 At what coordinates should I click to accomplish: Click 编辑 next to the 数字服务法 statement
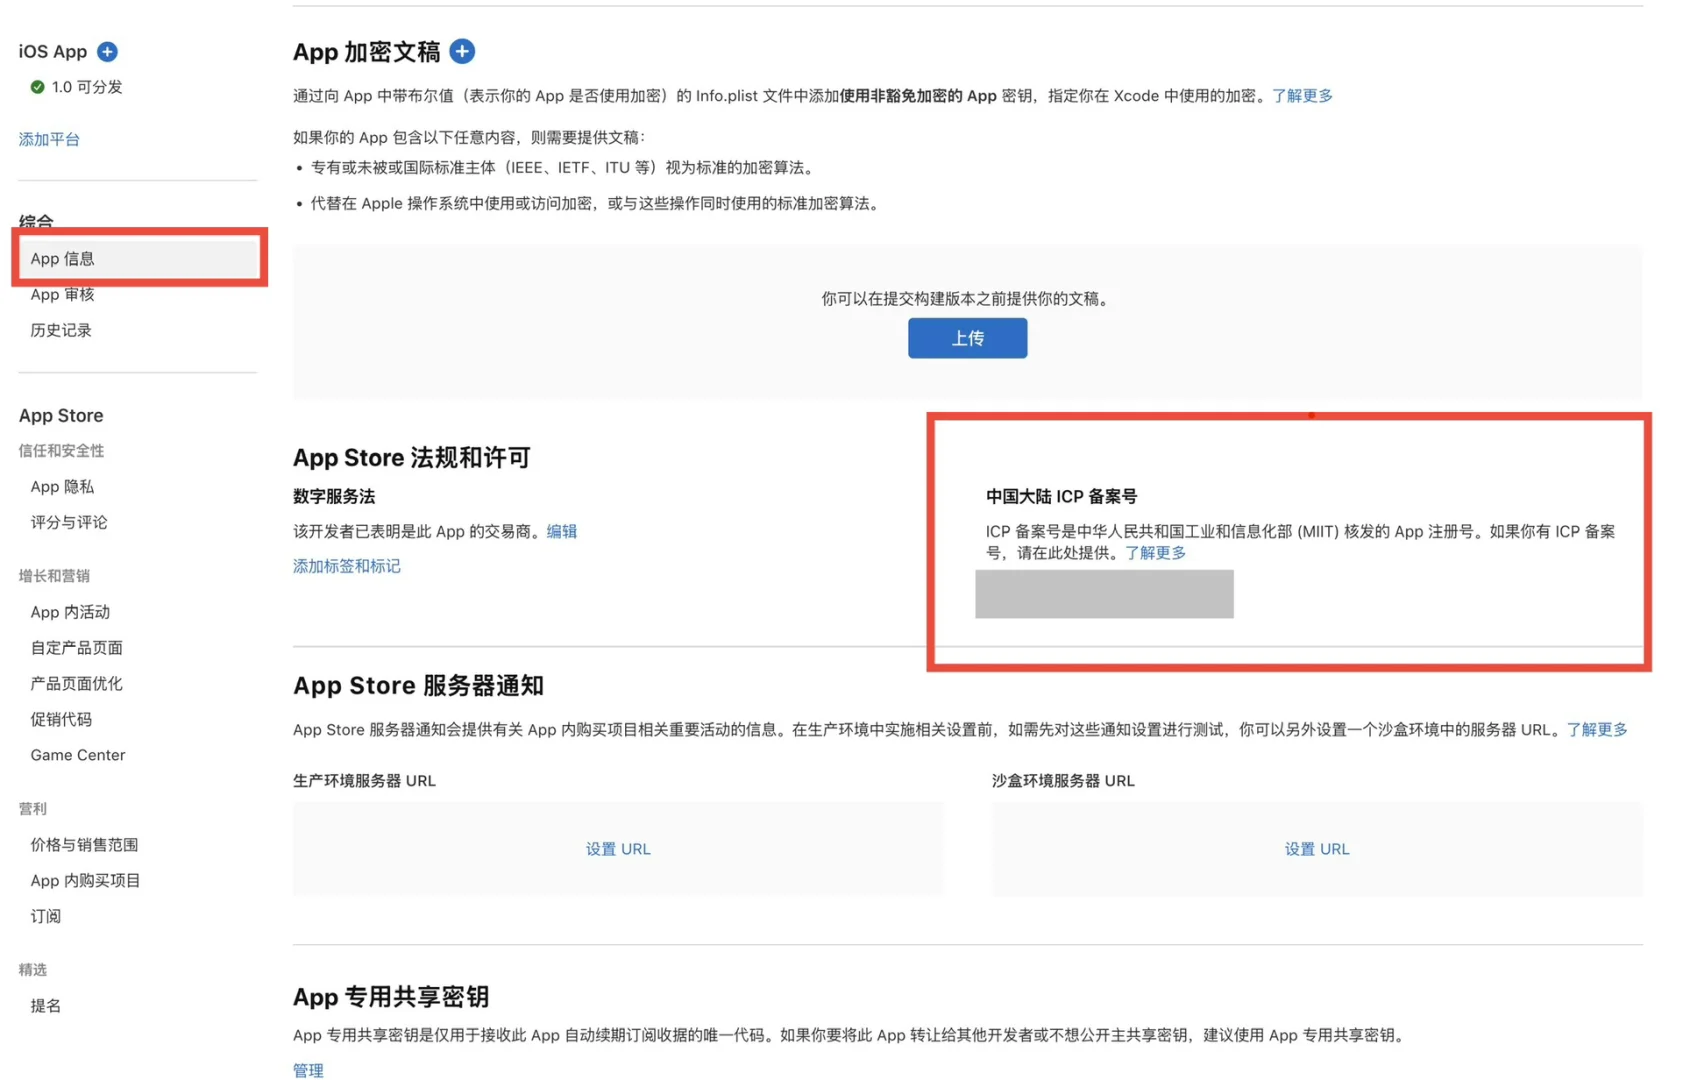(562, 531)
